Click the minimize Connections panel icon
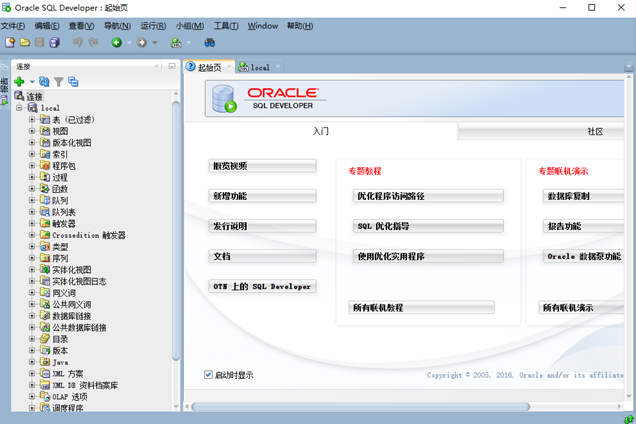This screenshot has width=636, height=424. [x=172, y=66]
